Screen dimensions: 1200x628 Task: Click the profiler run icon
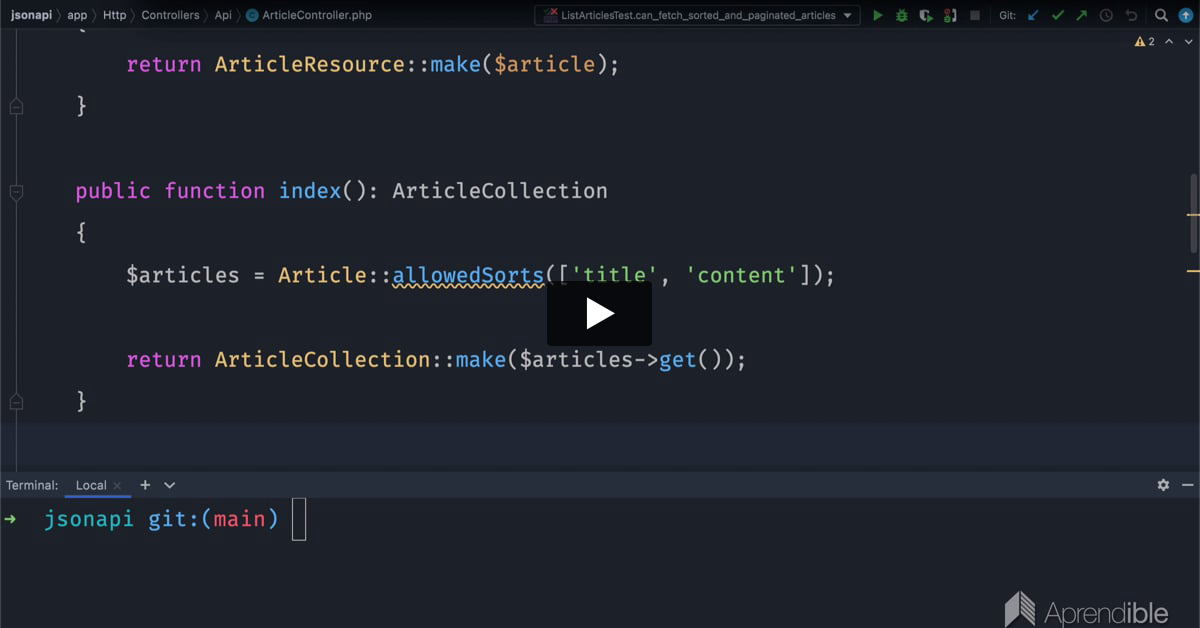950,15
